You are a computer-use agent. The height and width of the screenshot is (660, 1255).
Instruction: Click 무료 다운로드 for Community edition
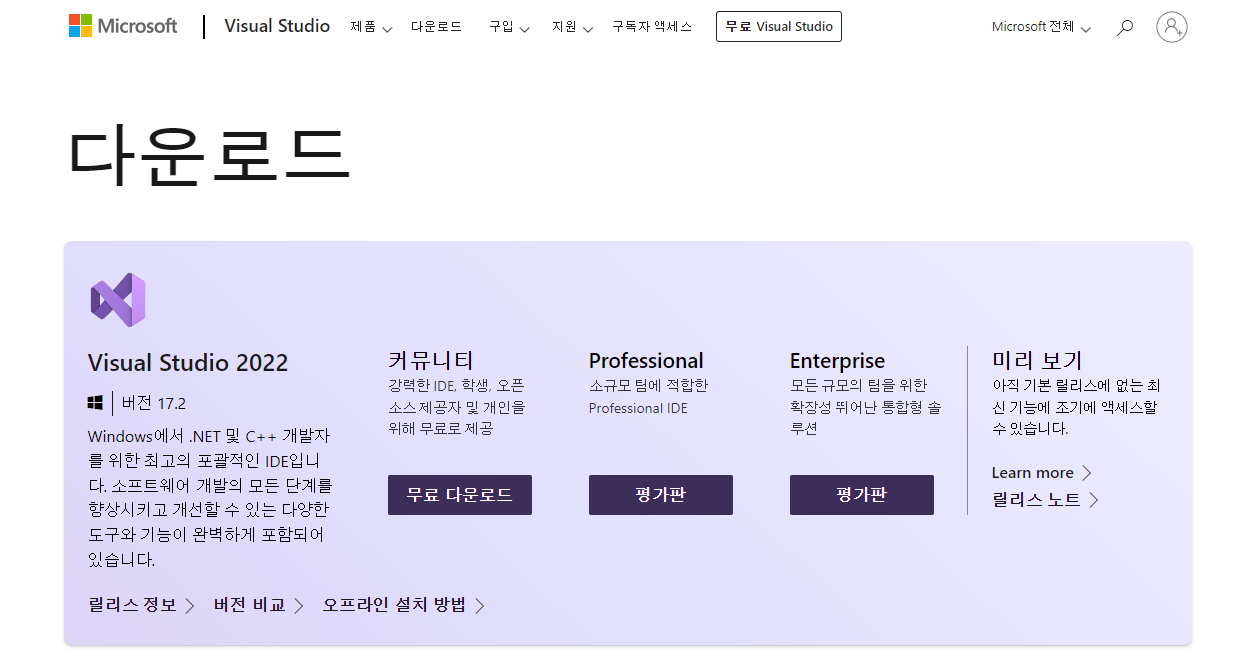[460, 495]
